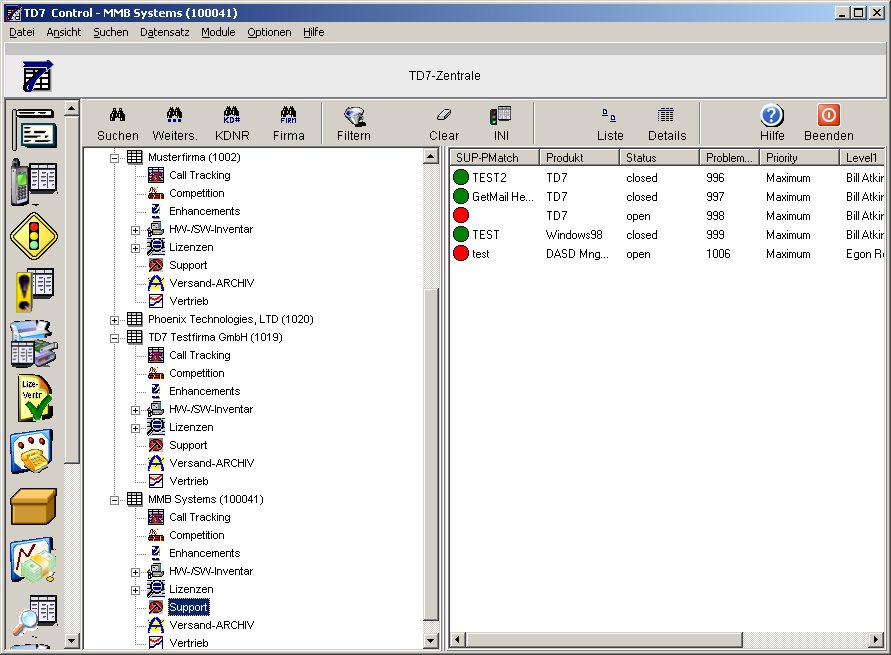Click the Suchen binoculars toolbar icon

[118, 116]
